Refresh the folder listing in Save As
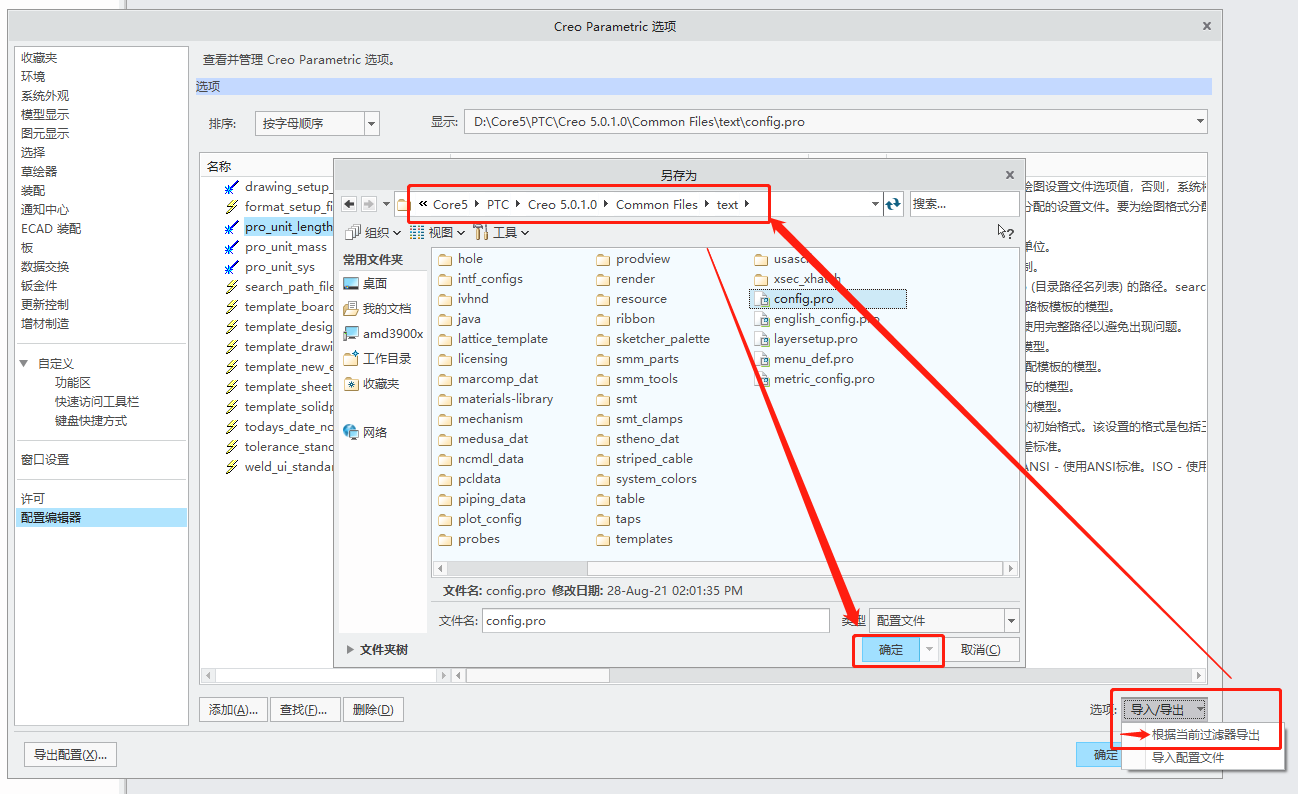The height and width of the screenshot is (794, 1298). [x=892, y=204]
